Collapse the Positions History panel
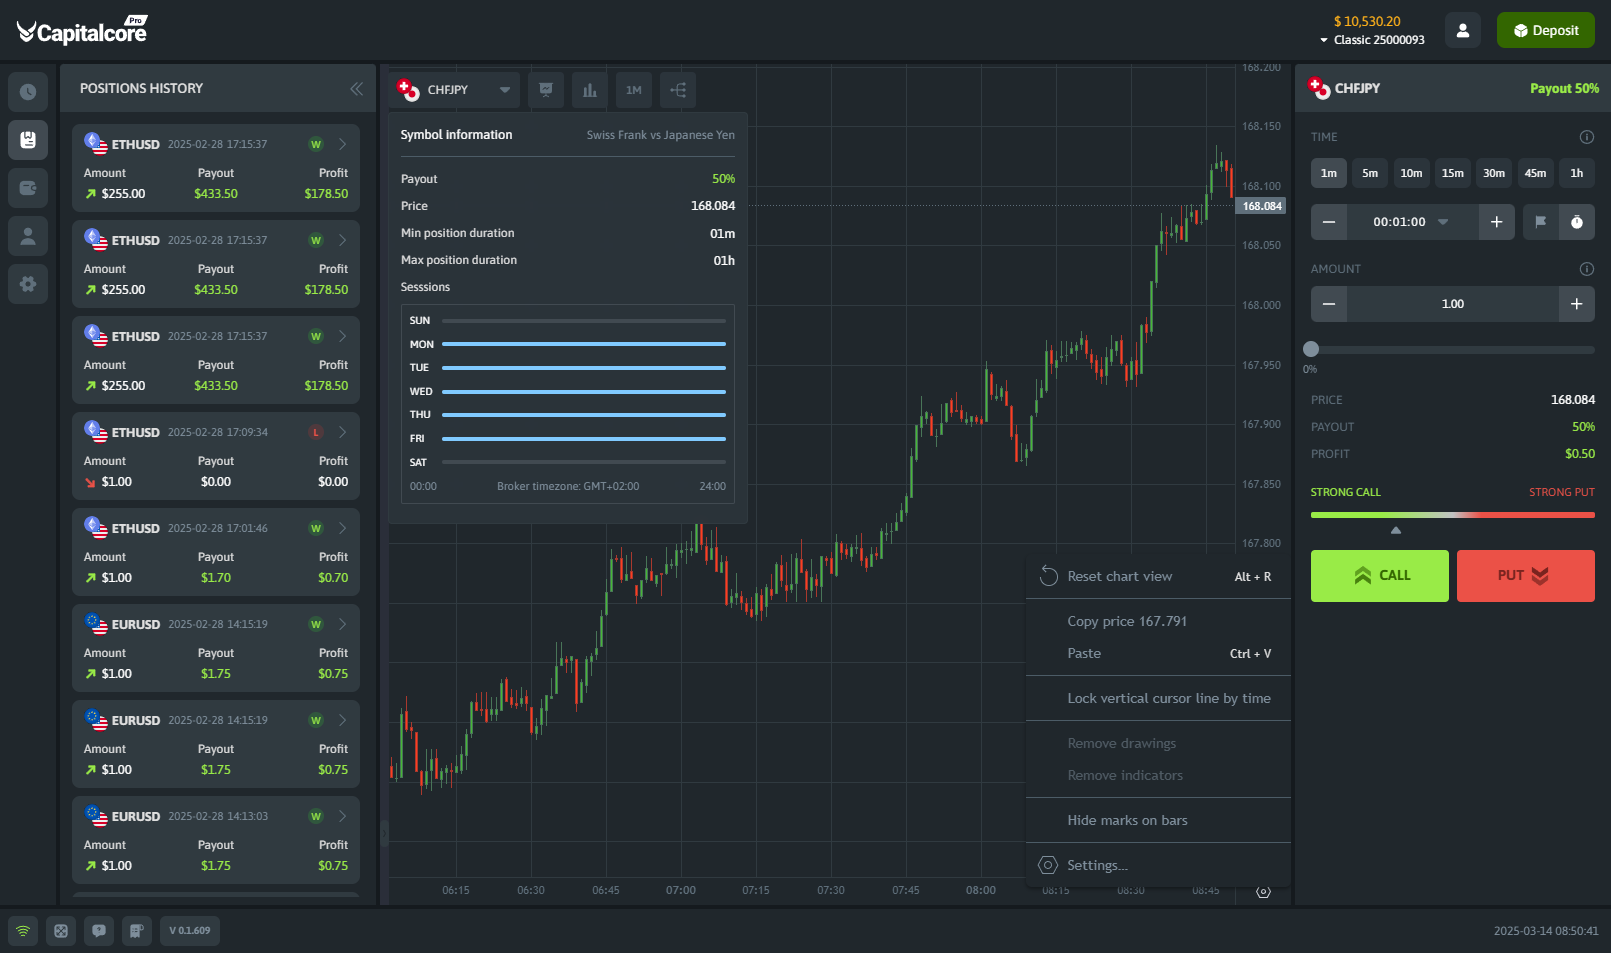 [356, 89]
